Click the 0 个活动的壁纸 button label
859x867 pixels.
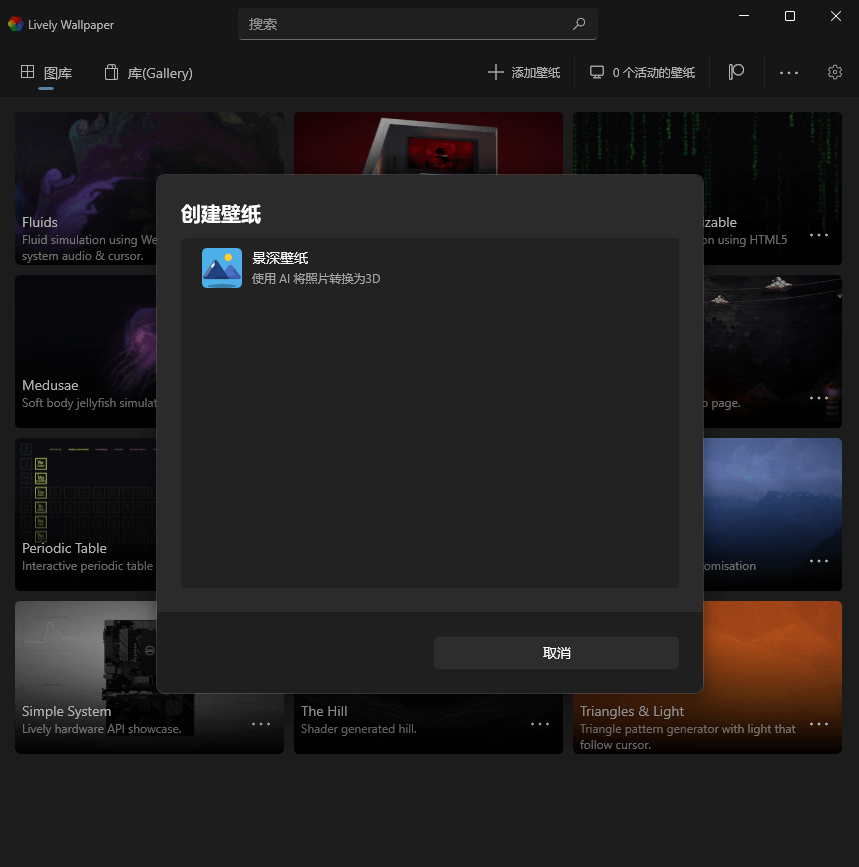pyautogui.click(x=653, y=73)
